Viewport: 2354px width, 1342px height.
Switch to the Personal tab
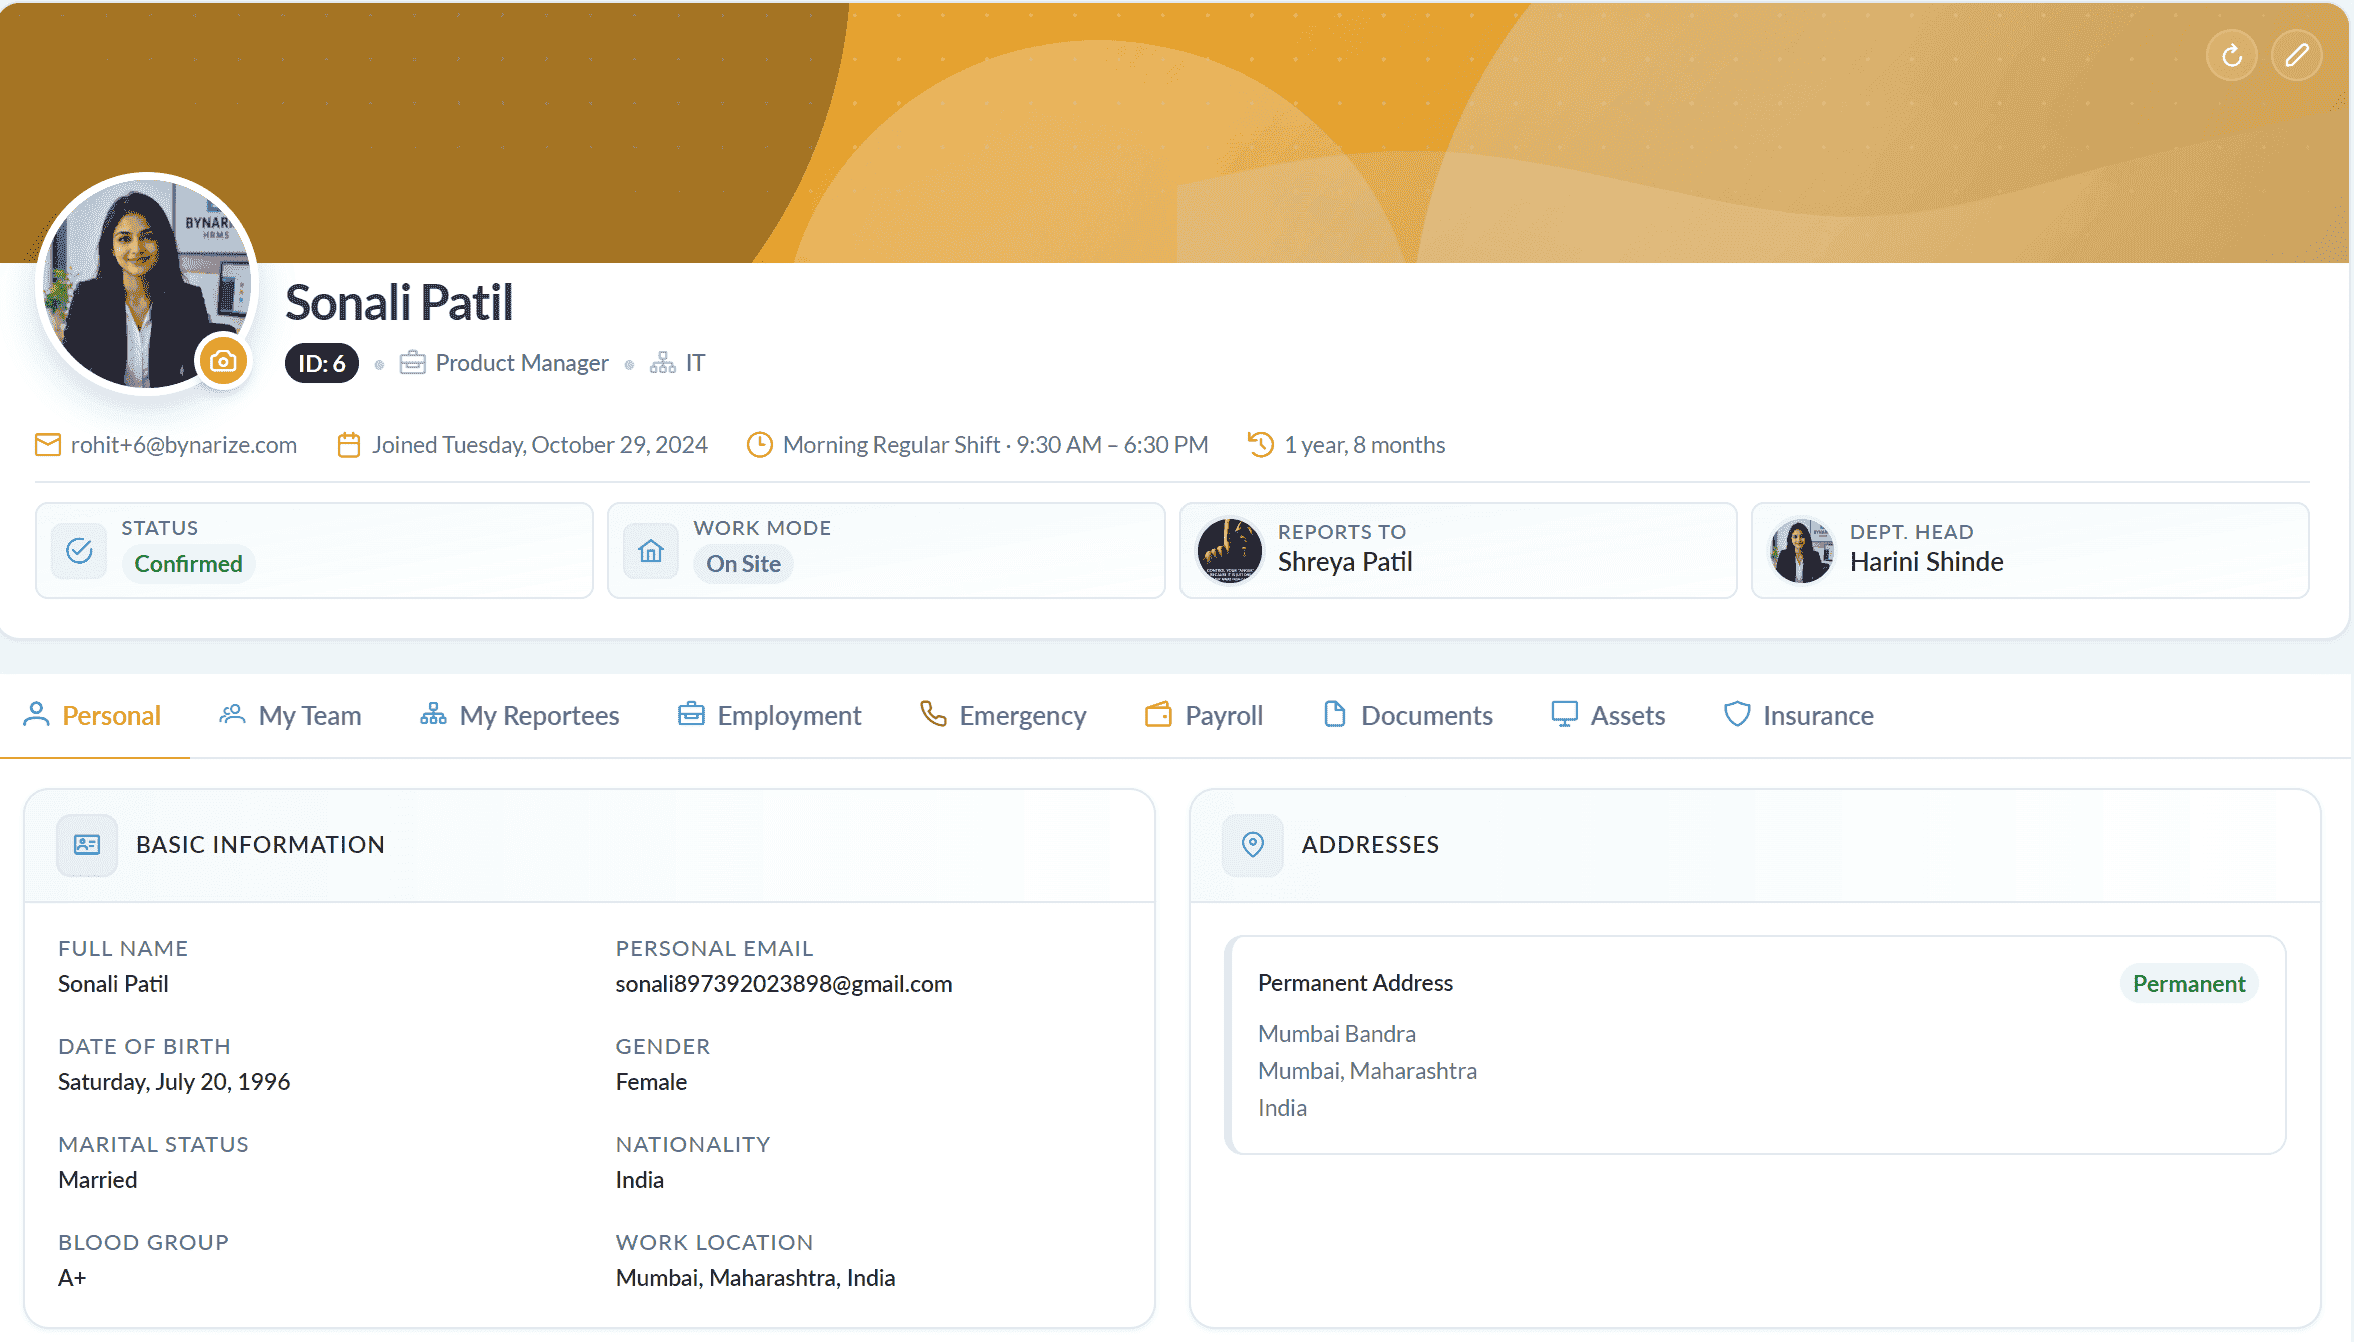[93, 716]
